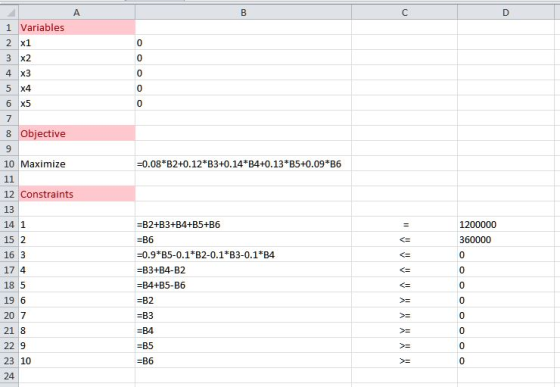The height and width of the screenshot is (387, 560).
Task: Click the Maximize label cell
Action: tap(77, 164)
